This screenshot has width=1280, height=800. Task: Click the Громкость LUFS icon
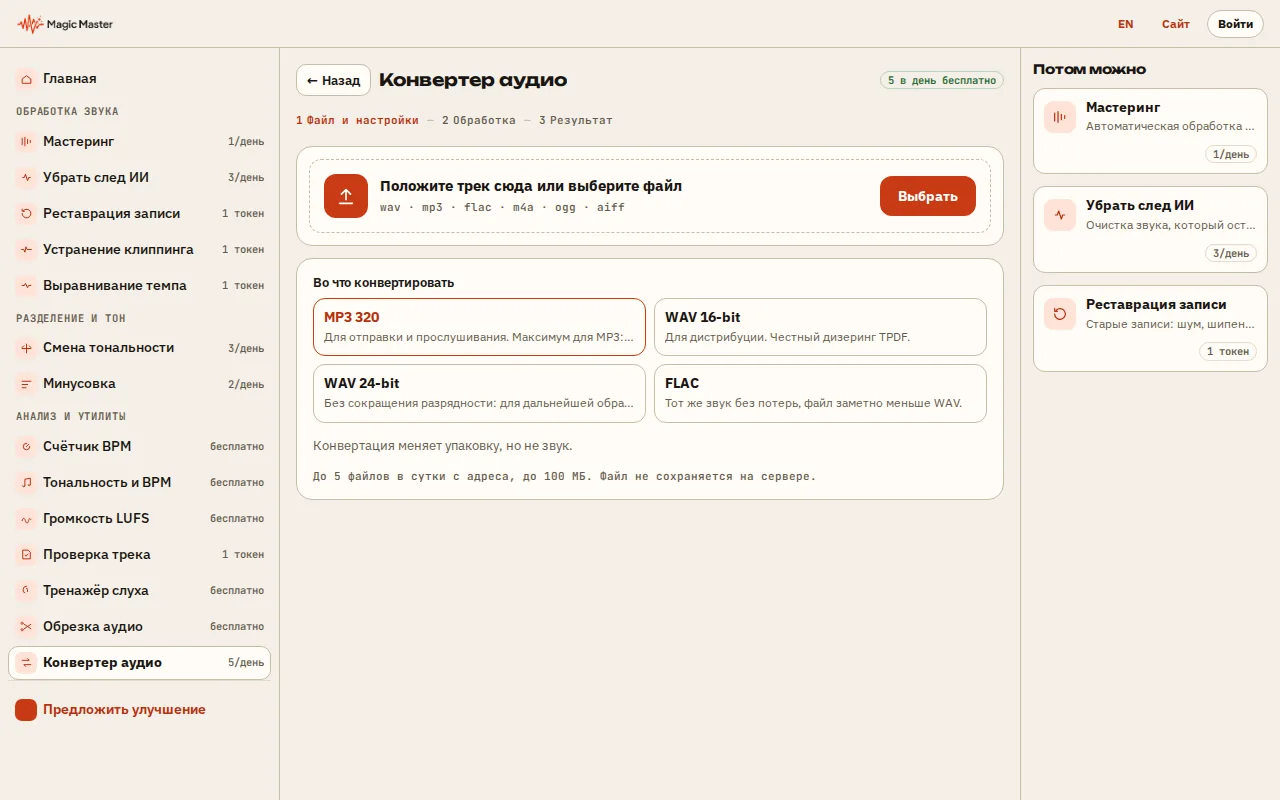click(x=26, y=519)
